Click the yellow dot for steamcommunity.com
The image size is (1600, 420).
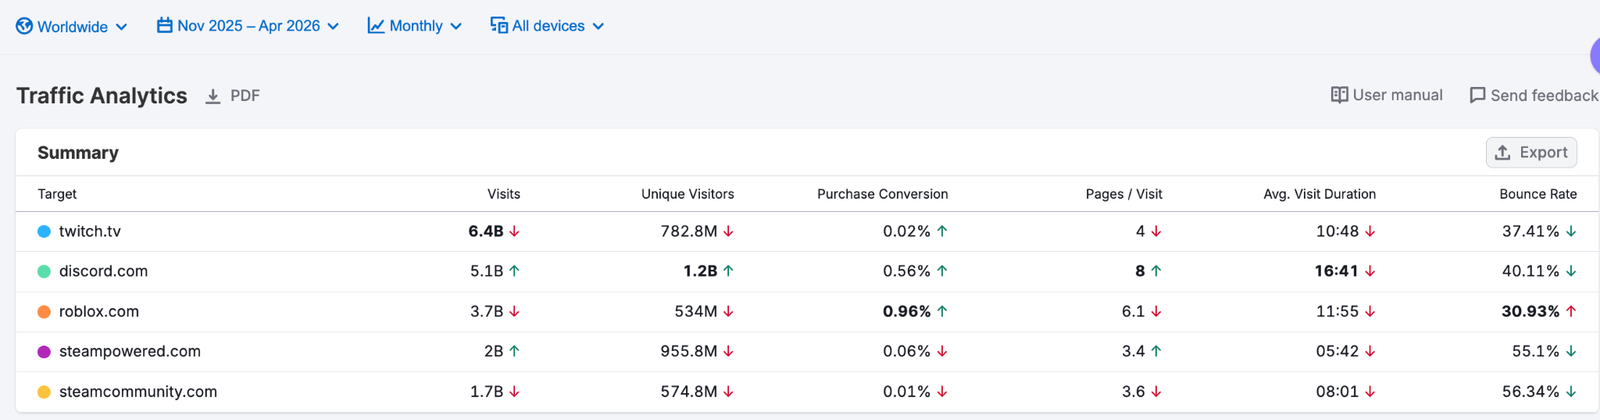(x=44, y=391)
